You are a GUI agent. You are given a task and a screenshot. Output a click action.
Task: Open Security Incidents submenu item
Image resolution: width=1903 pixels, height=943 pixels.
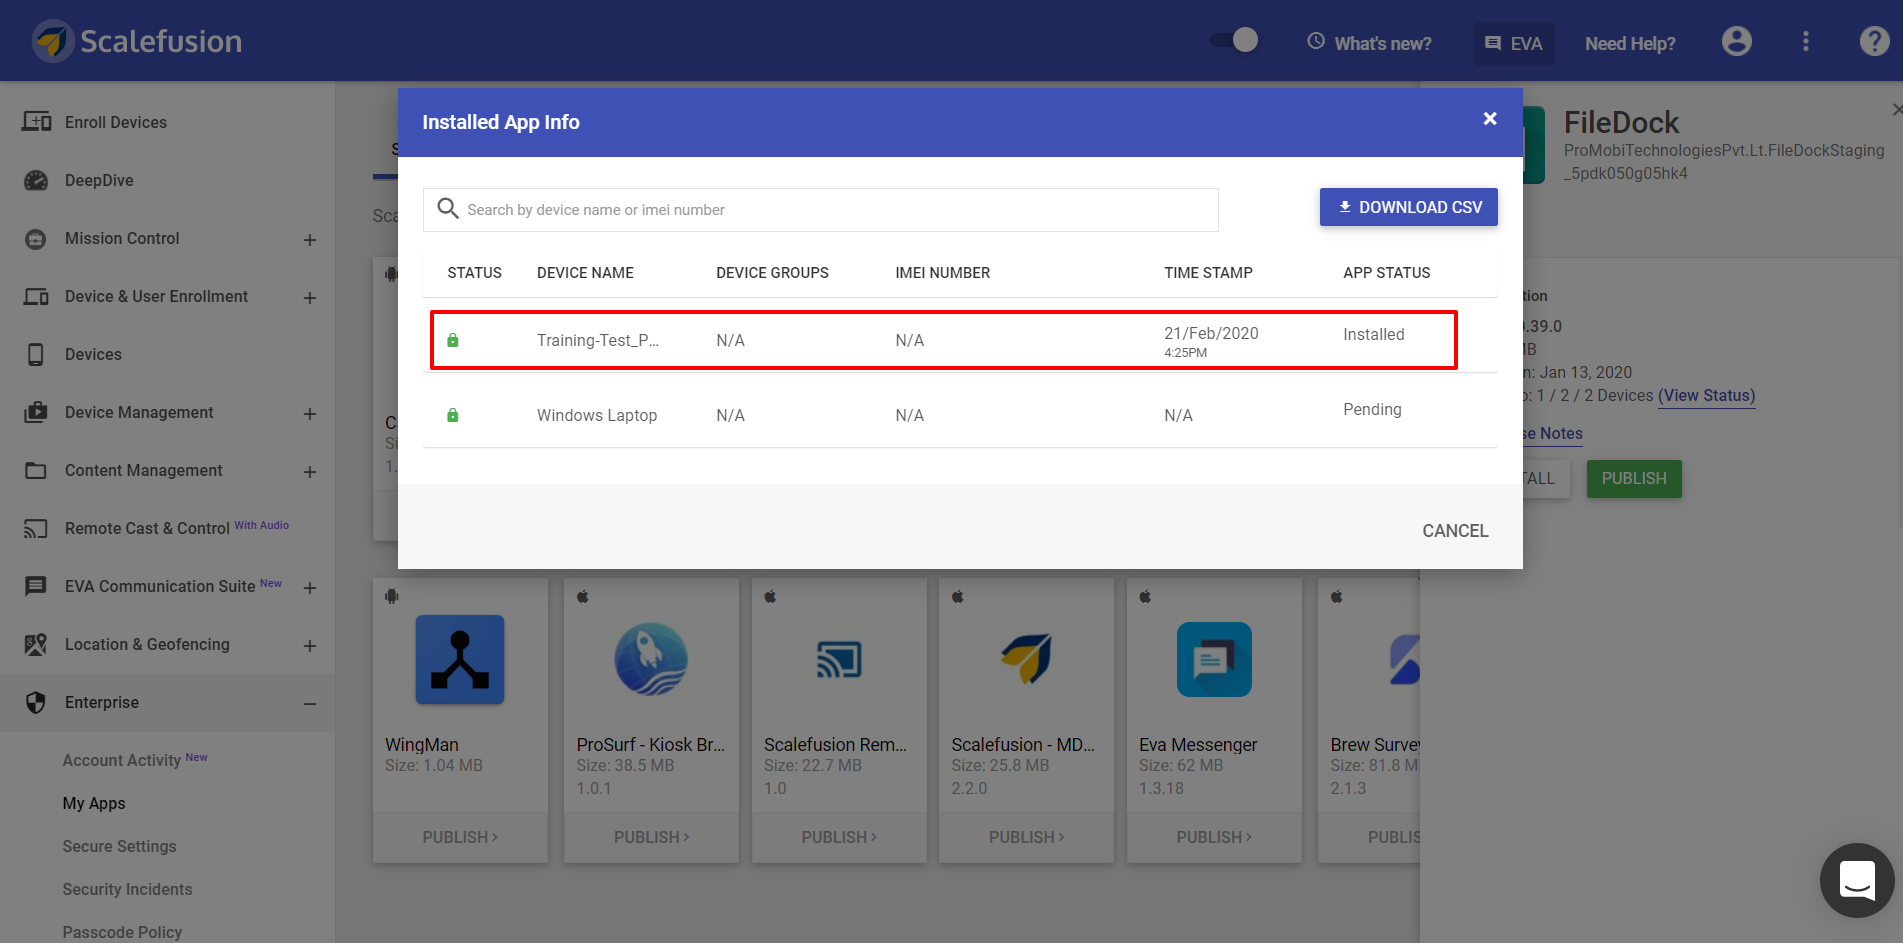click(x=127, y=889)
